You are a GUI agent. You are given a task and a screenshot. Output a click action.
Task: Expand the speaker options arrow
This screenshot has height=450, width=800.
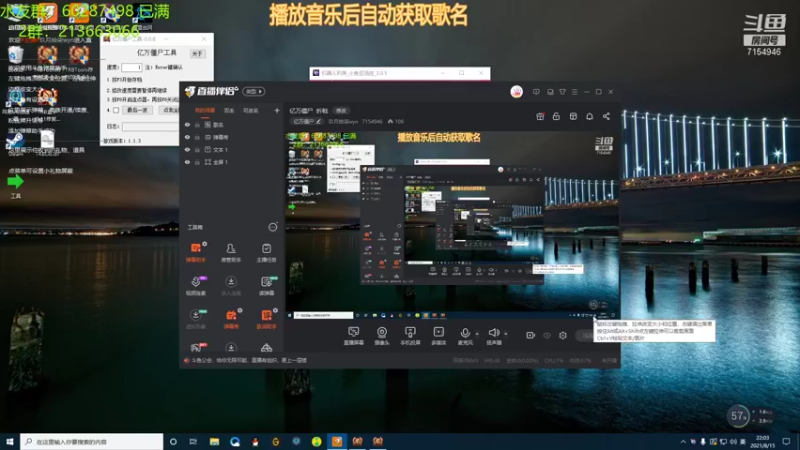click(x=506, y=334)
